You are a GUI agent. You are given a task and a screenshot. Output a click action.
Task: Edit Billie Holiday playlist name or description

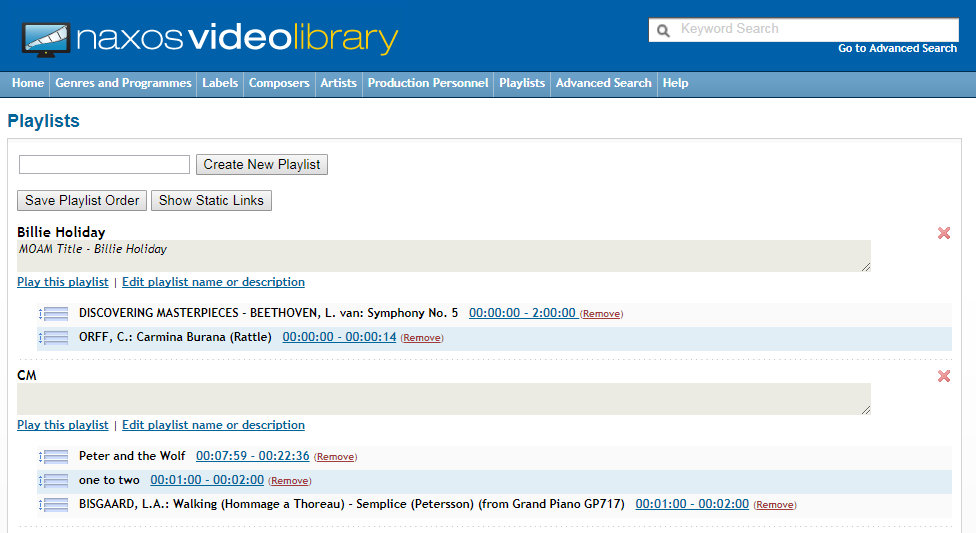pyautogui.click(x=214, y=282)
